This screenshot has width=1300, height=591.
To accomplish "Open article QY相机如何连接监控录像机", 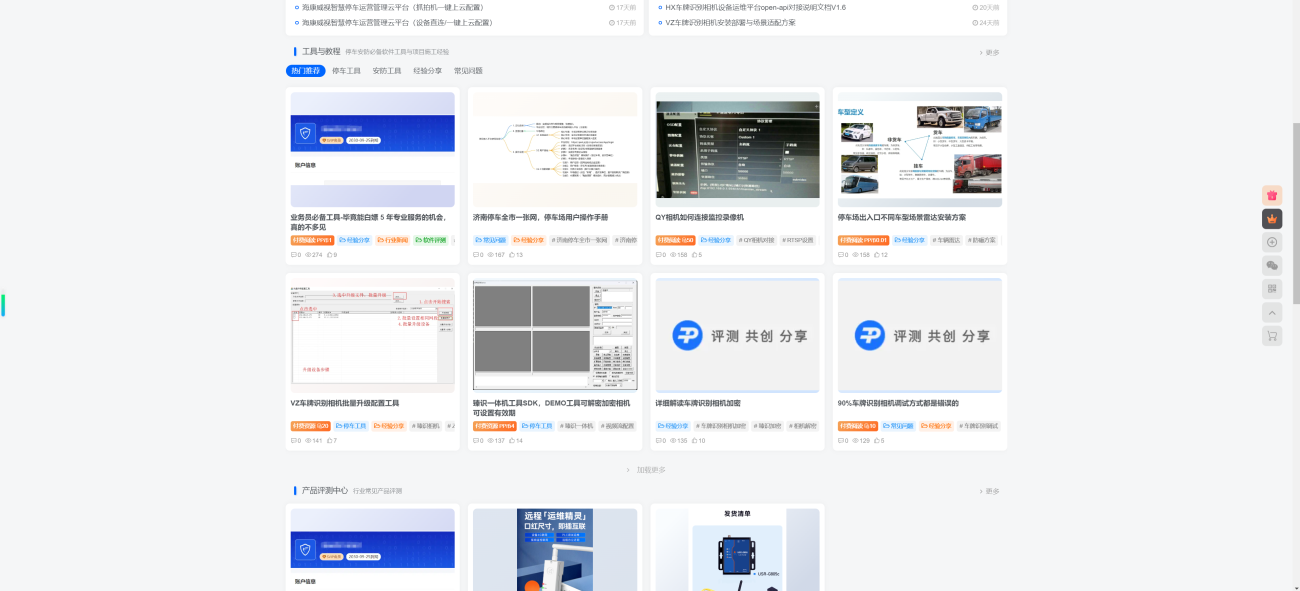I will [699, 217].
